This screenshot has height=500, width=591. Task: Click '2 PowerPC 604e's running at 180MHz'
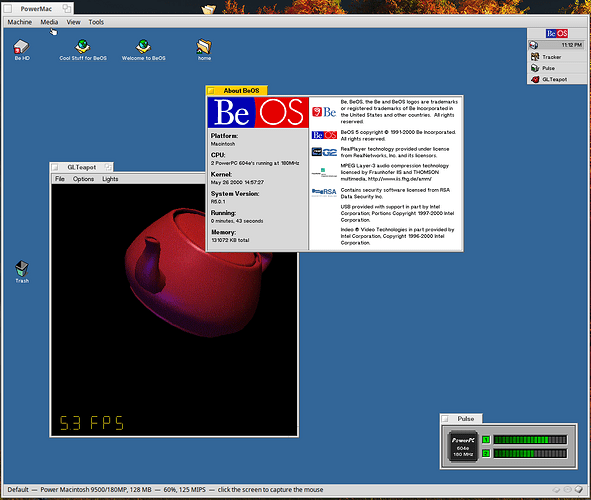[255, 163]
